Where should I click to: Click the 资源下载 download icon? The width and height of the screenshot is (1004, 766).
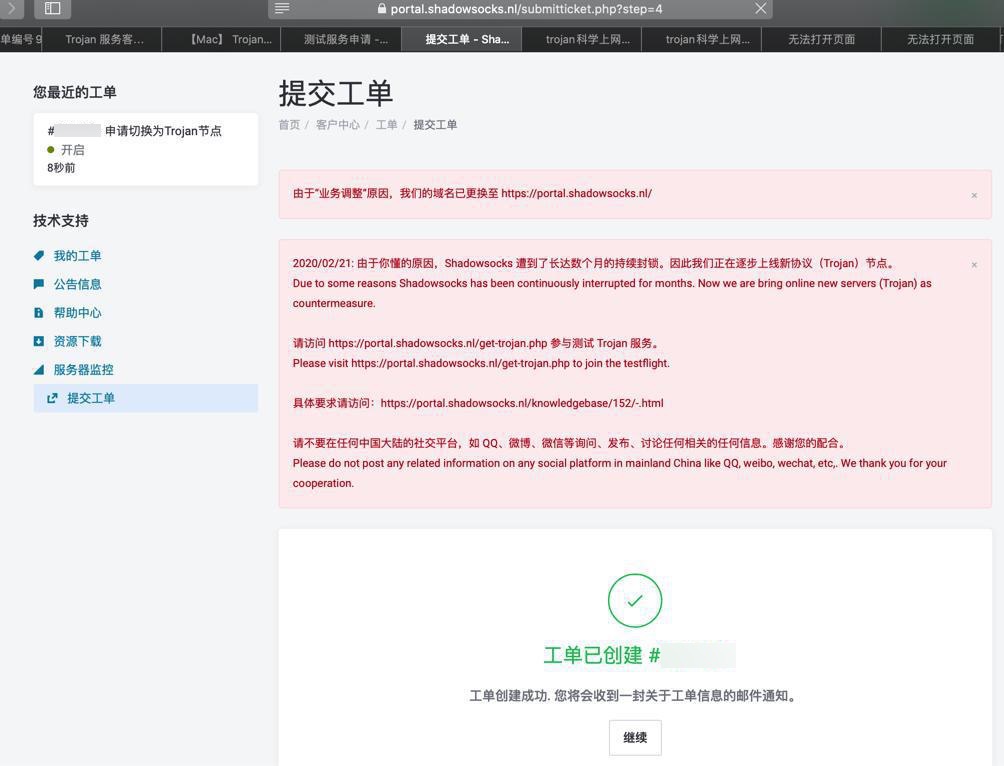click(x=39, y=341)
